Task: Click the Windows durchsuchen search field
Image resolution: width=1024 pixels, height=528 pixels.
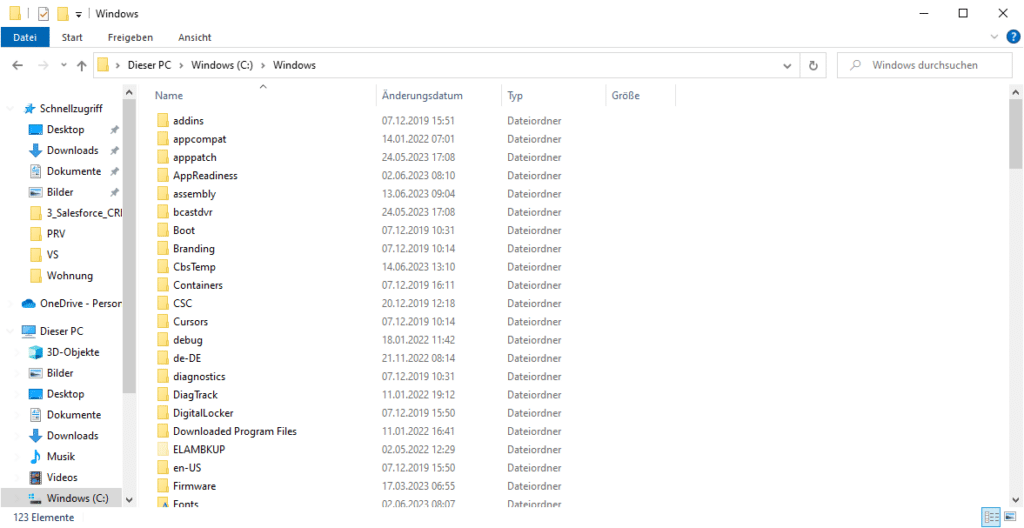Action: point(925,65)
